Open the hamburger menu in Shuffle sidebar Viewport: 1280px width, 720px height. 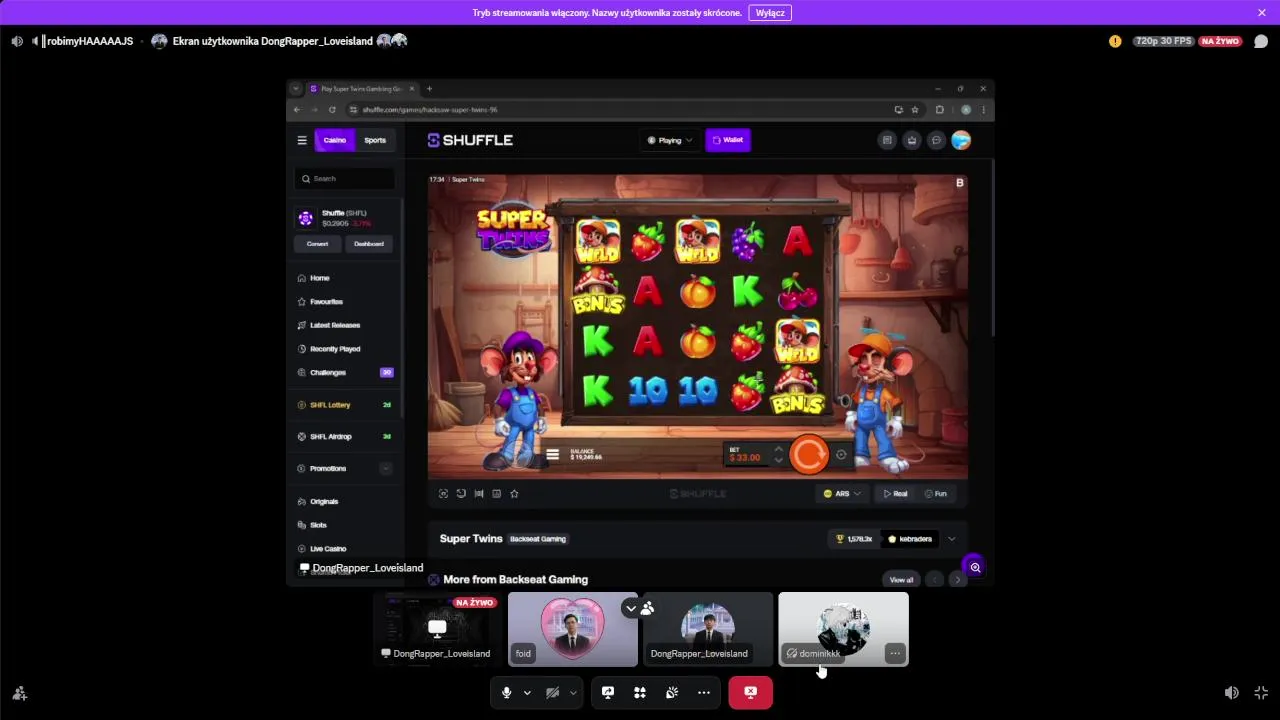coord(302,140)
